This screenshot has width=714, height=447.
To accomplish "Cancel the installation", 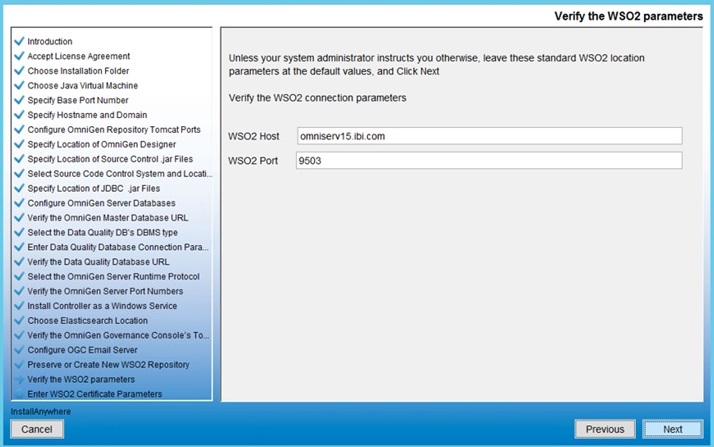I will pyautogui.click(x=37, y=429).
